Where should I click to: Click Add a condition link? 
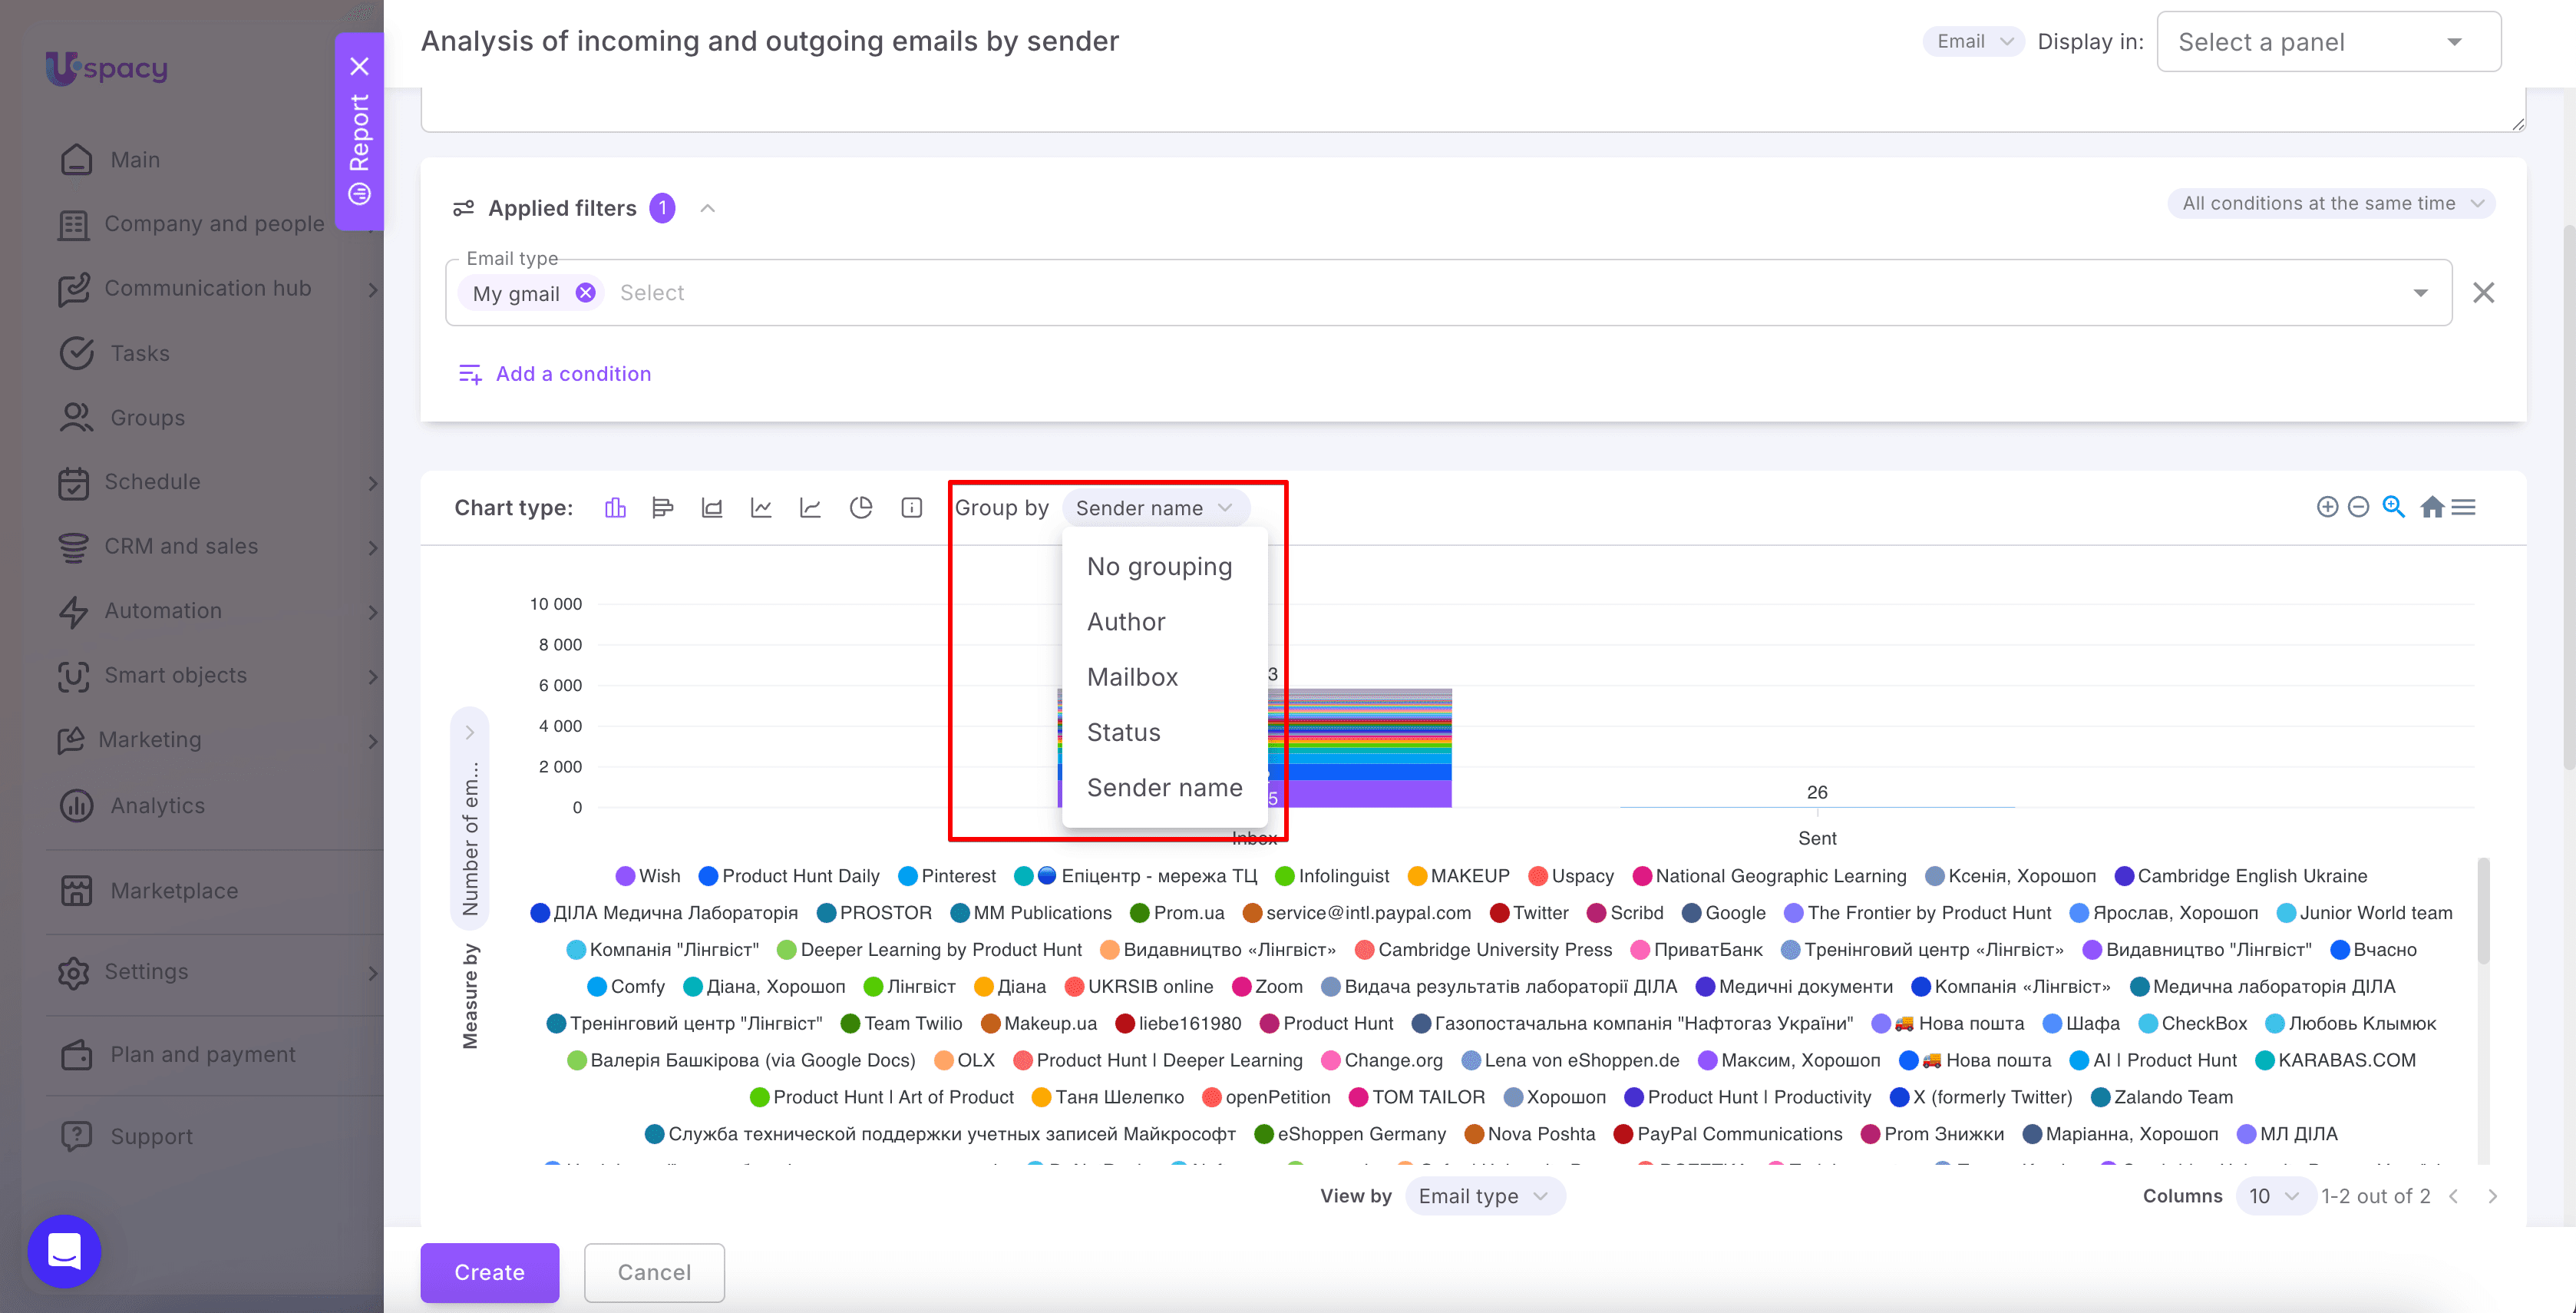point(554,373)
